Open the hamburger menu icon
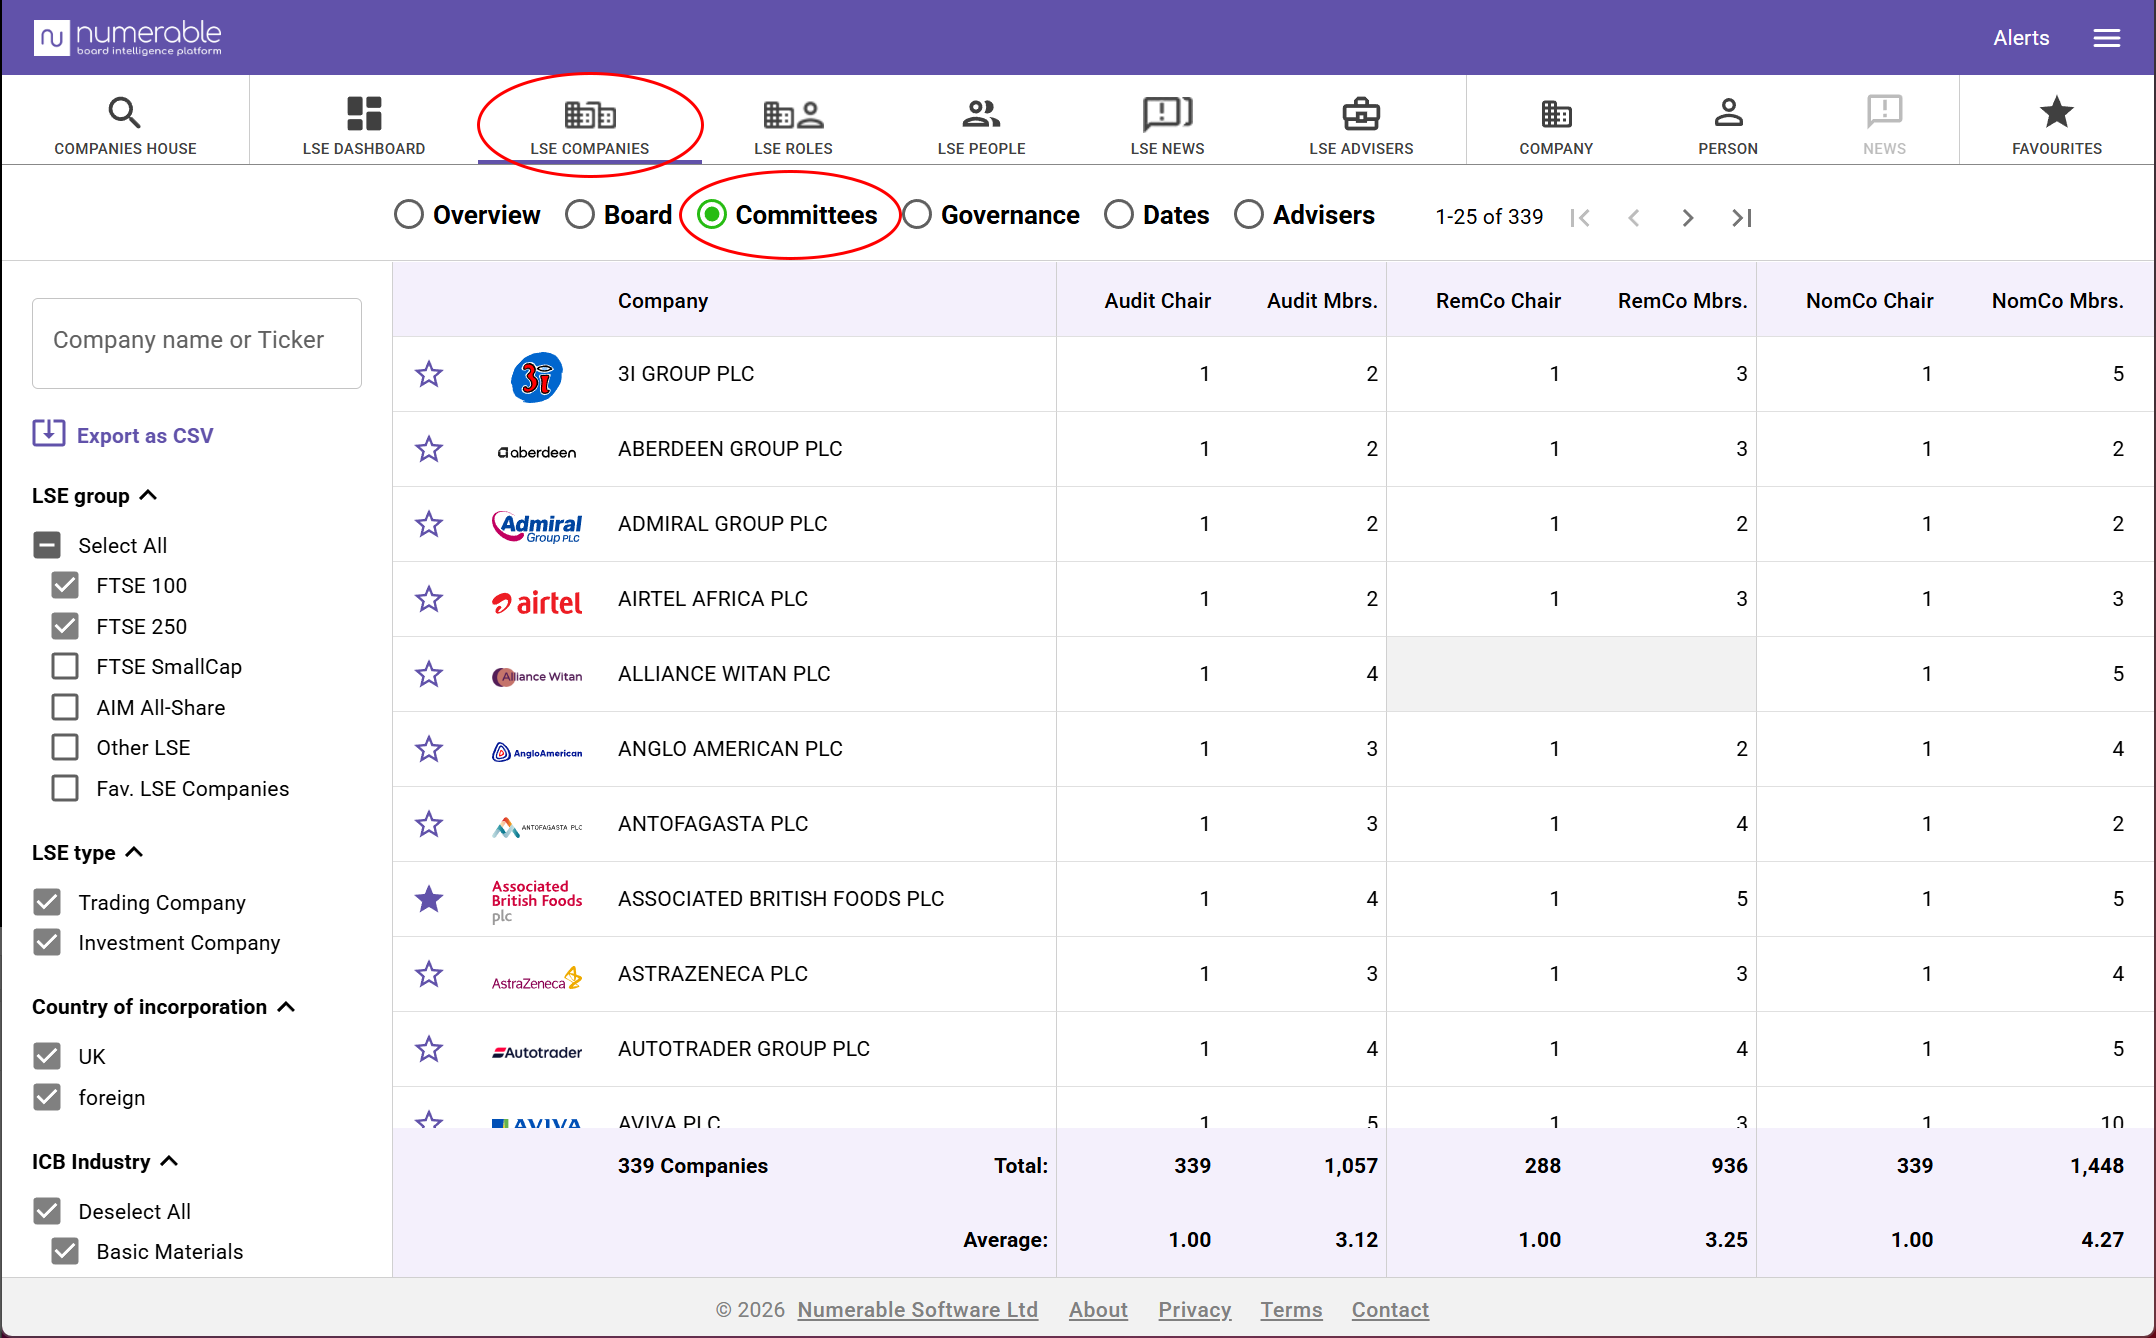This screenshot has width=2156, height=1338. click(x=2107, y=38)
